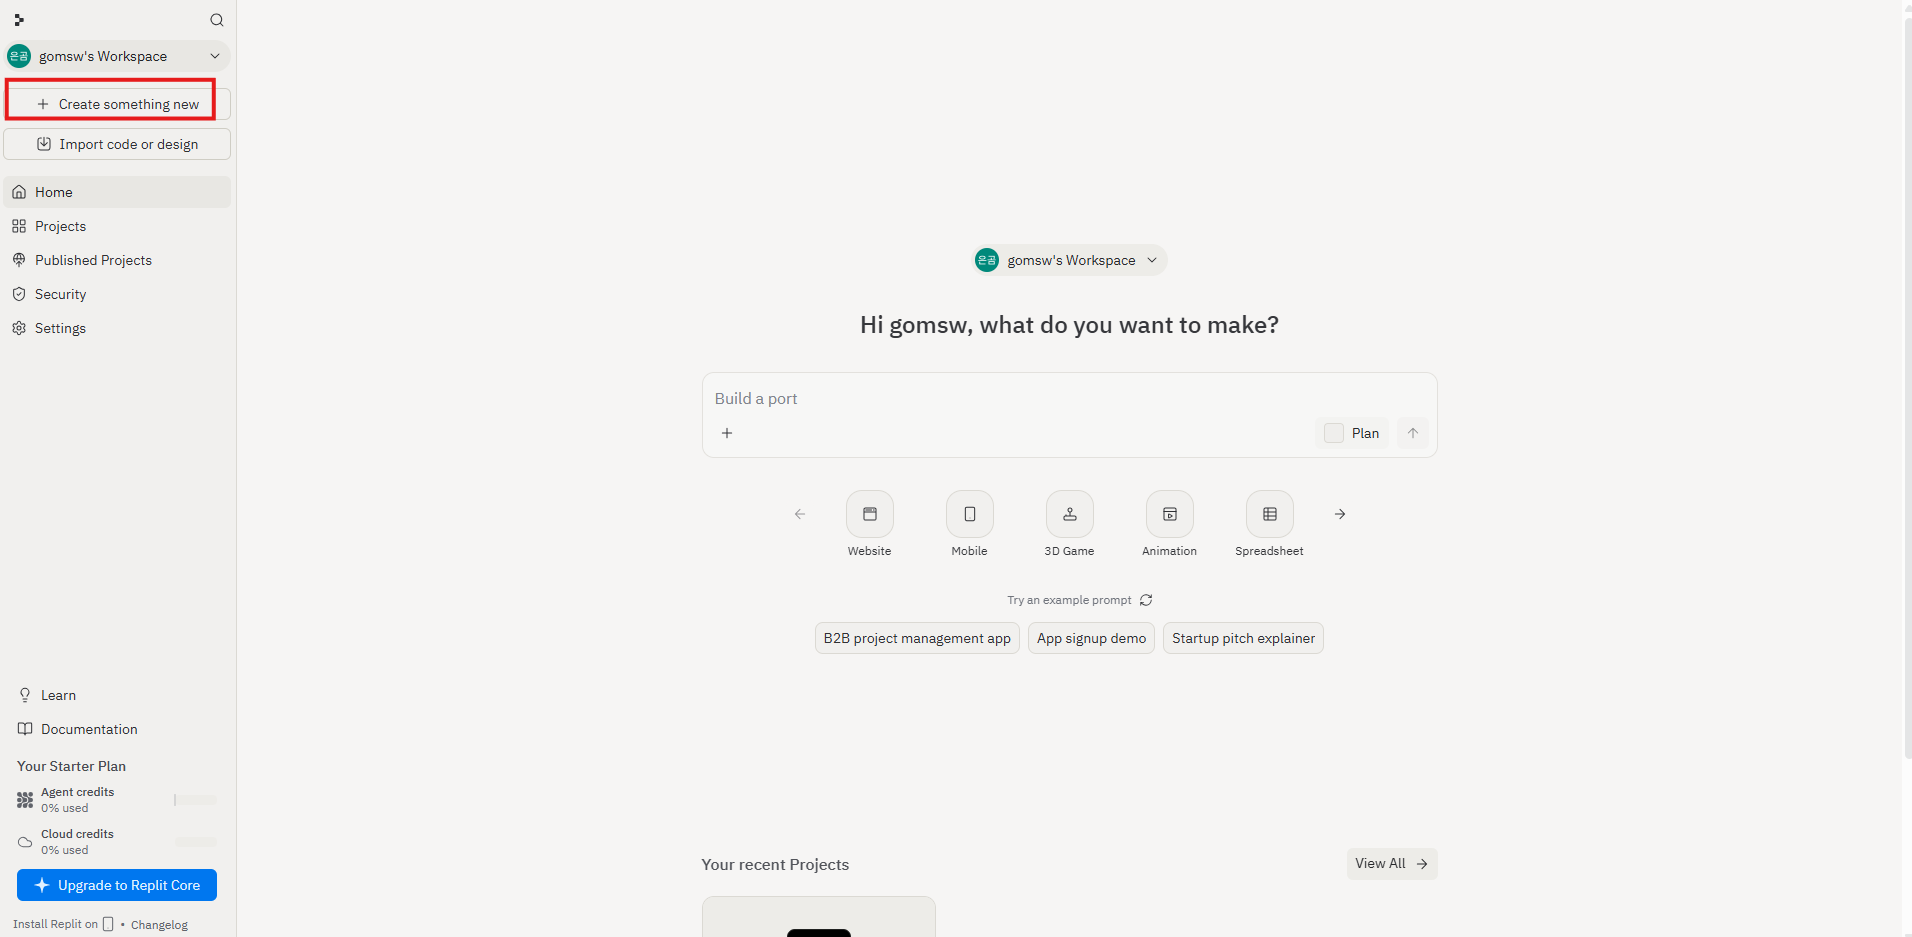
Task: Open the Changelog link
Action: click(x=159, y=925)
